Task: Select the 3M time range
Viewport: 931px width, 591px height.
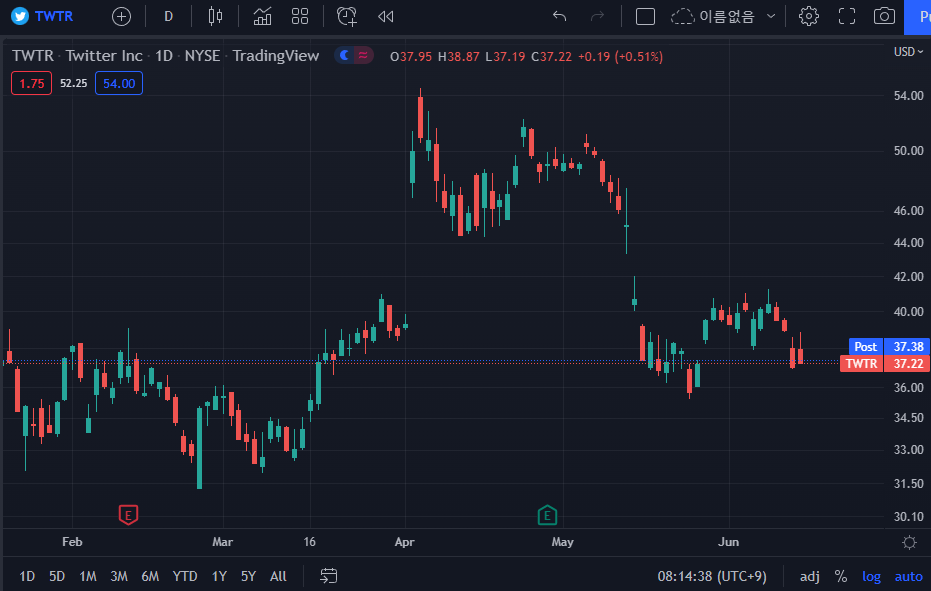Action: [119, 576]
